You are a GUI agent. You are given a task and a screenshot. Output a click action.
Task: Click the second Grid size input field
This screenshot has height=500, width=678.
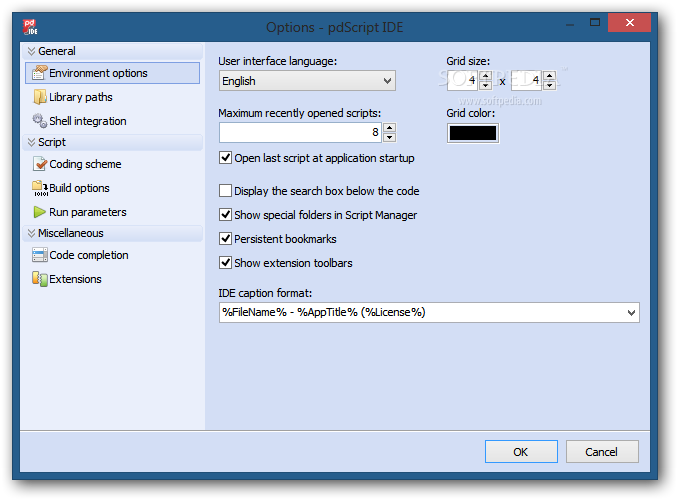point(526,80)
